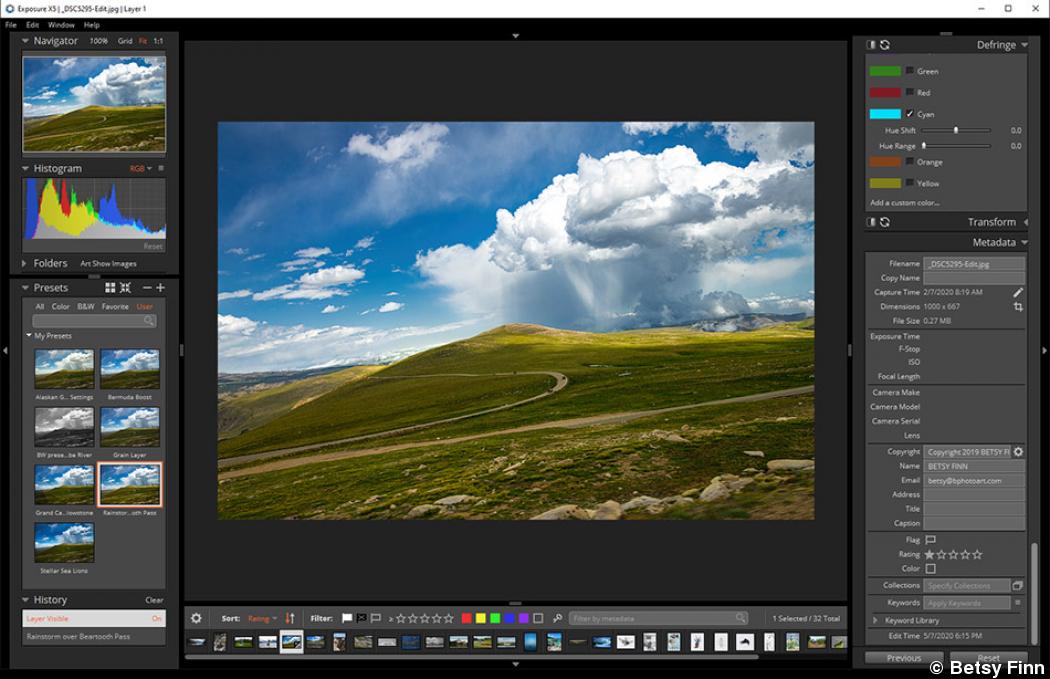Switch presets to grid view icon

tap(110, 287)
